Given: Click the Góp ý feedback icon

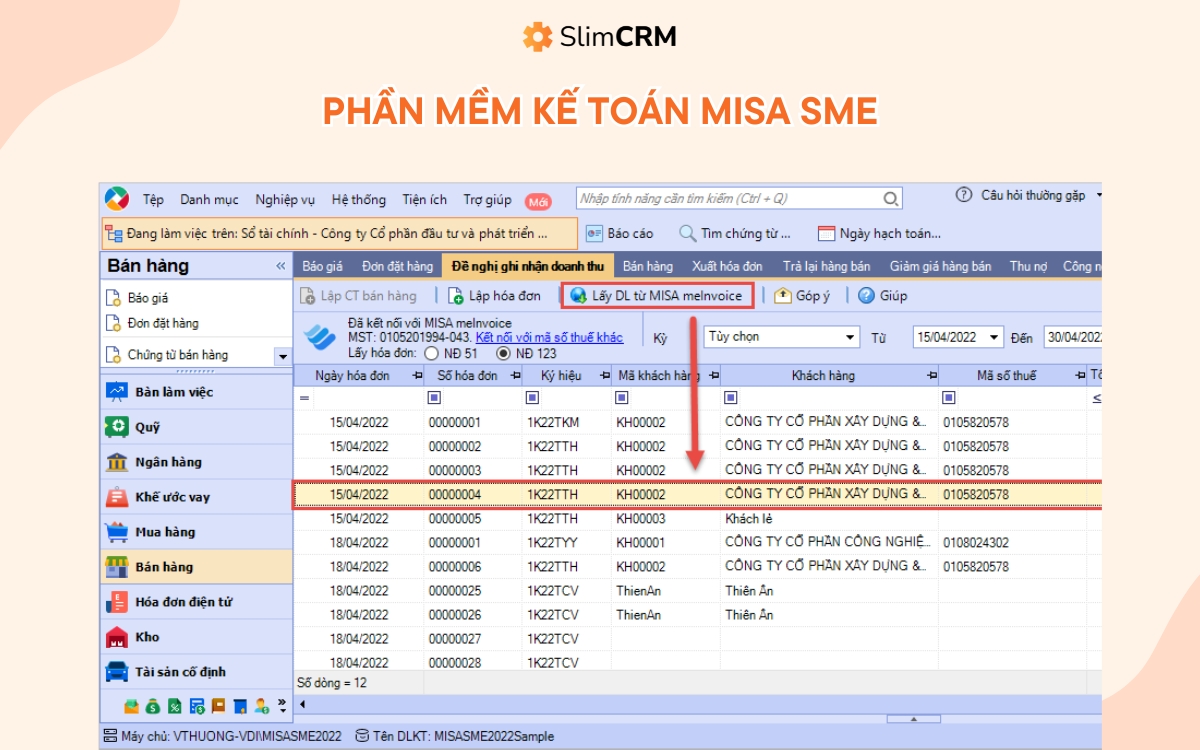Looking at the screenshot, I should (x=783, y=295).
